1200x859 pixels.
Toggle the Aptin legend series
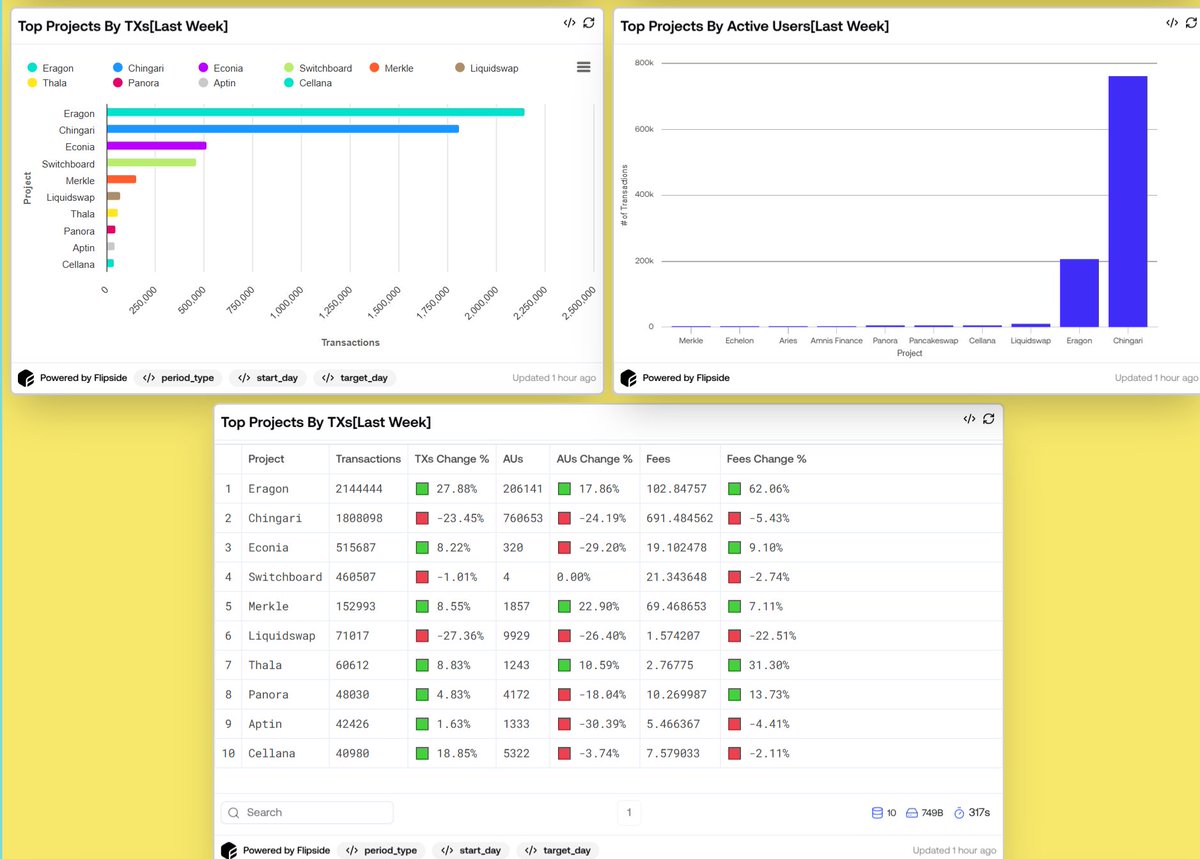coord(217,83)
